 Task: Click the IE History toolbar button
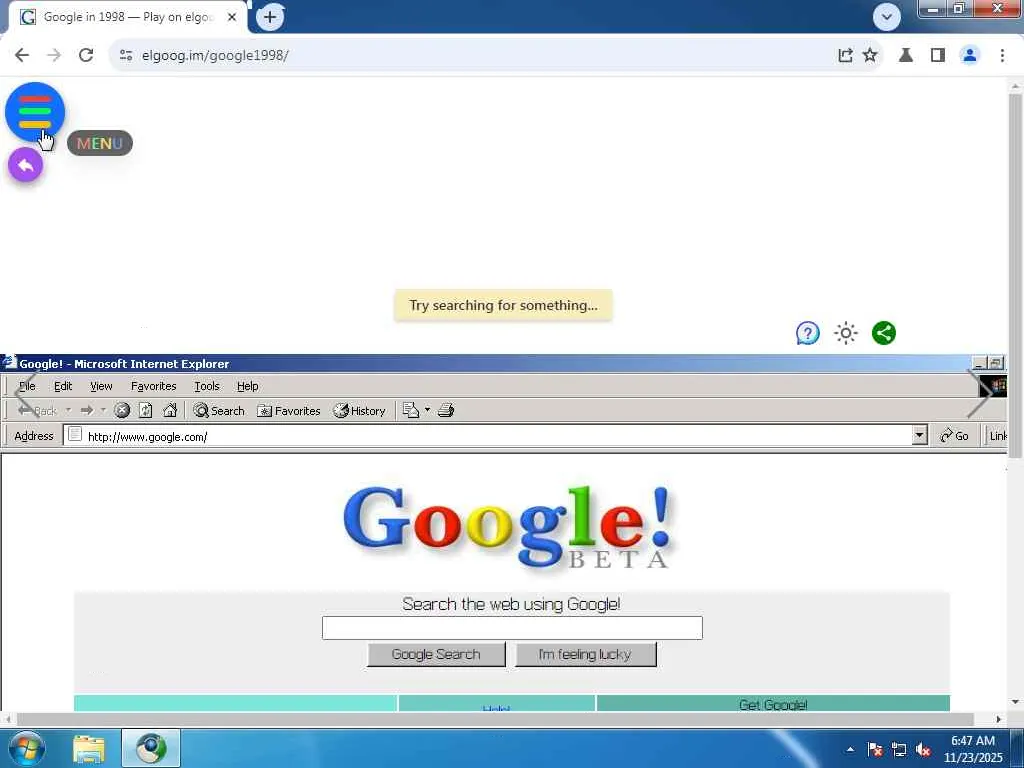[359, 411]
